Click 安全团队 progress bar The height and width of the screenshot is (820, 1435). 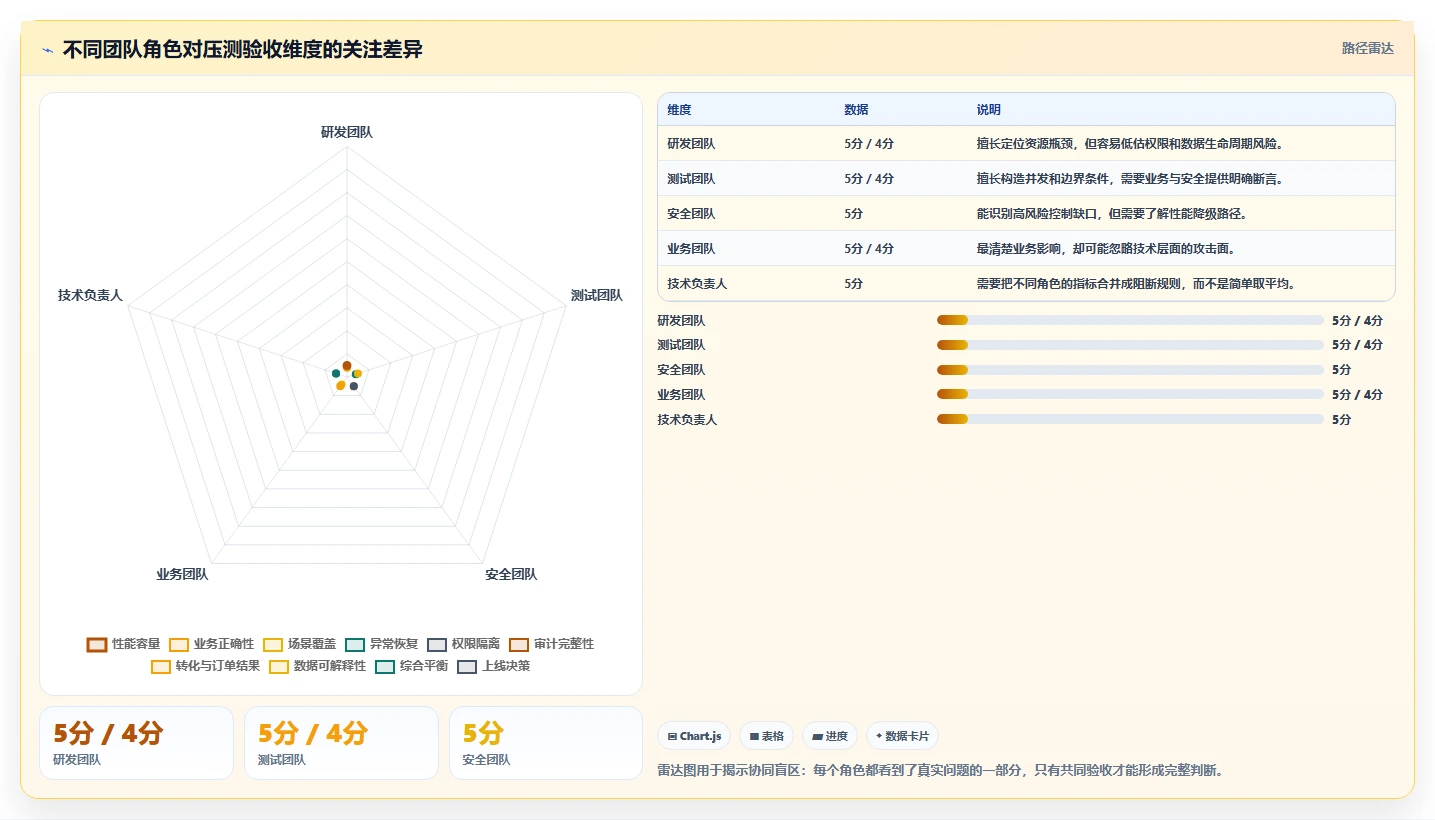pos(1130,370)
